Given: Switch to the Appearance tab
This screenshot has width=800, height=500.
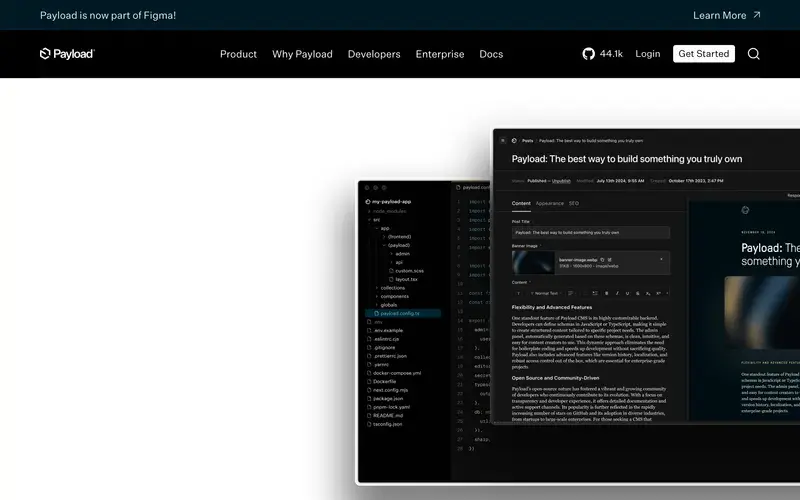Looking at the screenshot, I should tap(549, 203).
